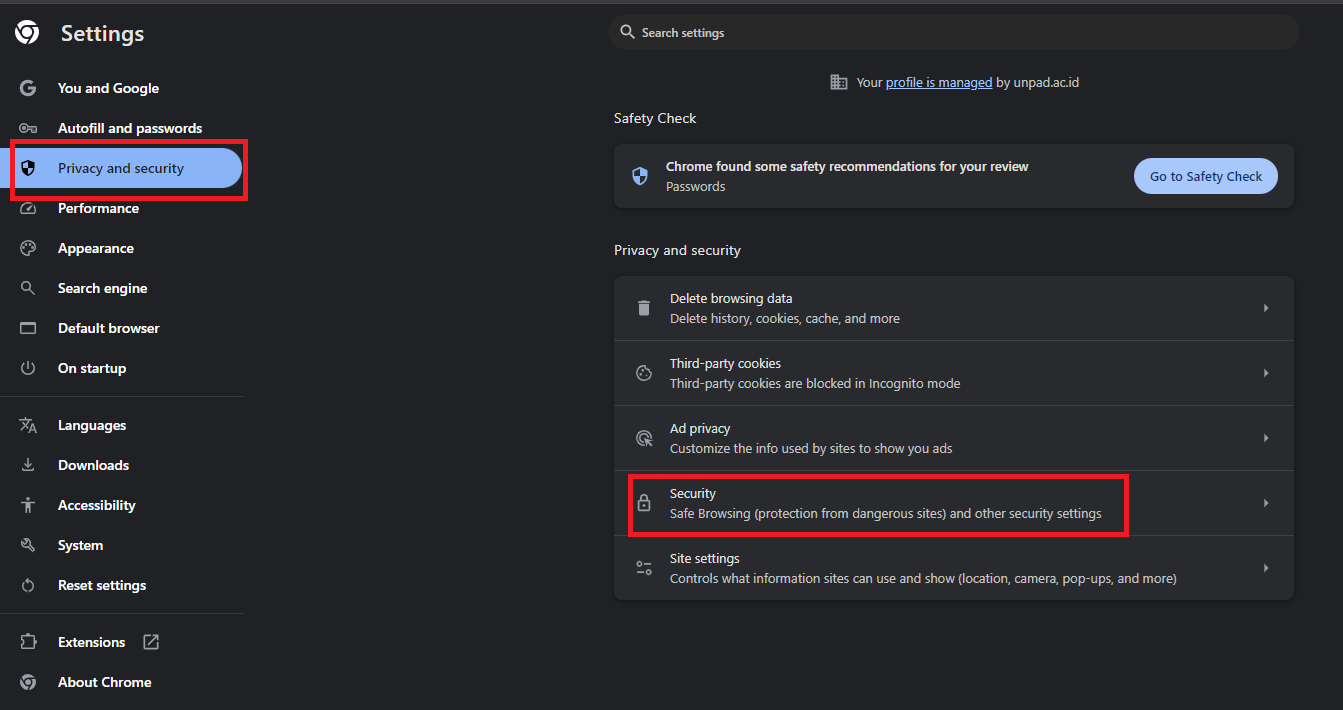Viewport: 1343px width, 710px height.
Task: Open Default browser settings
Action: coord(109,328)
